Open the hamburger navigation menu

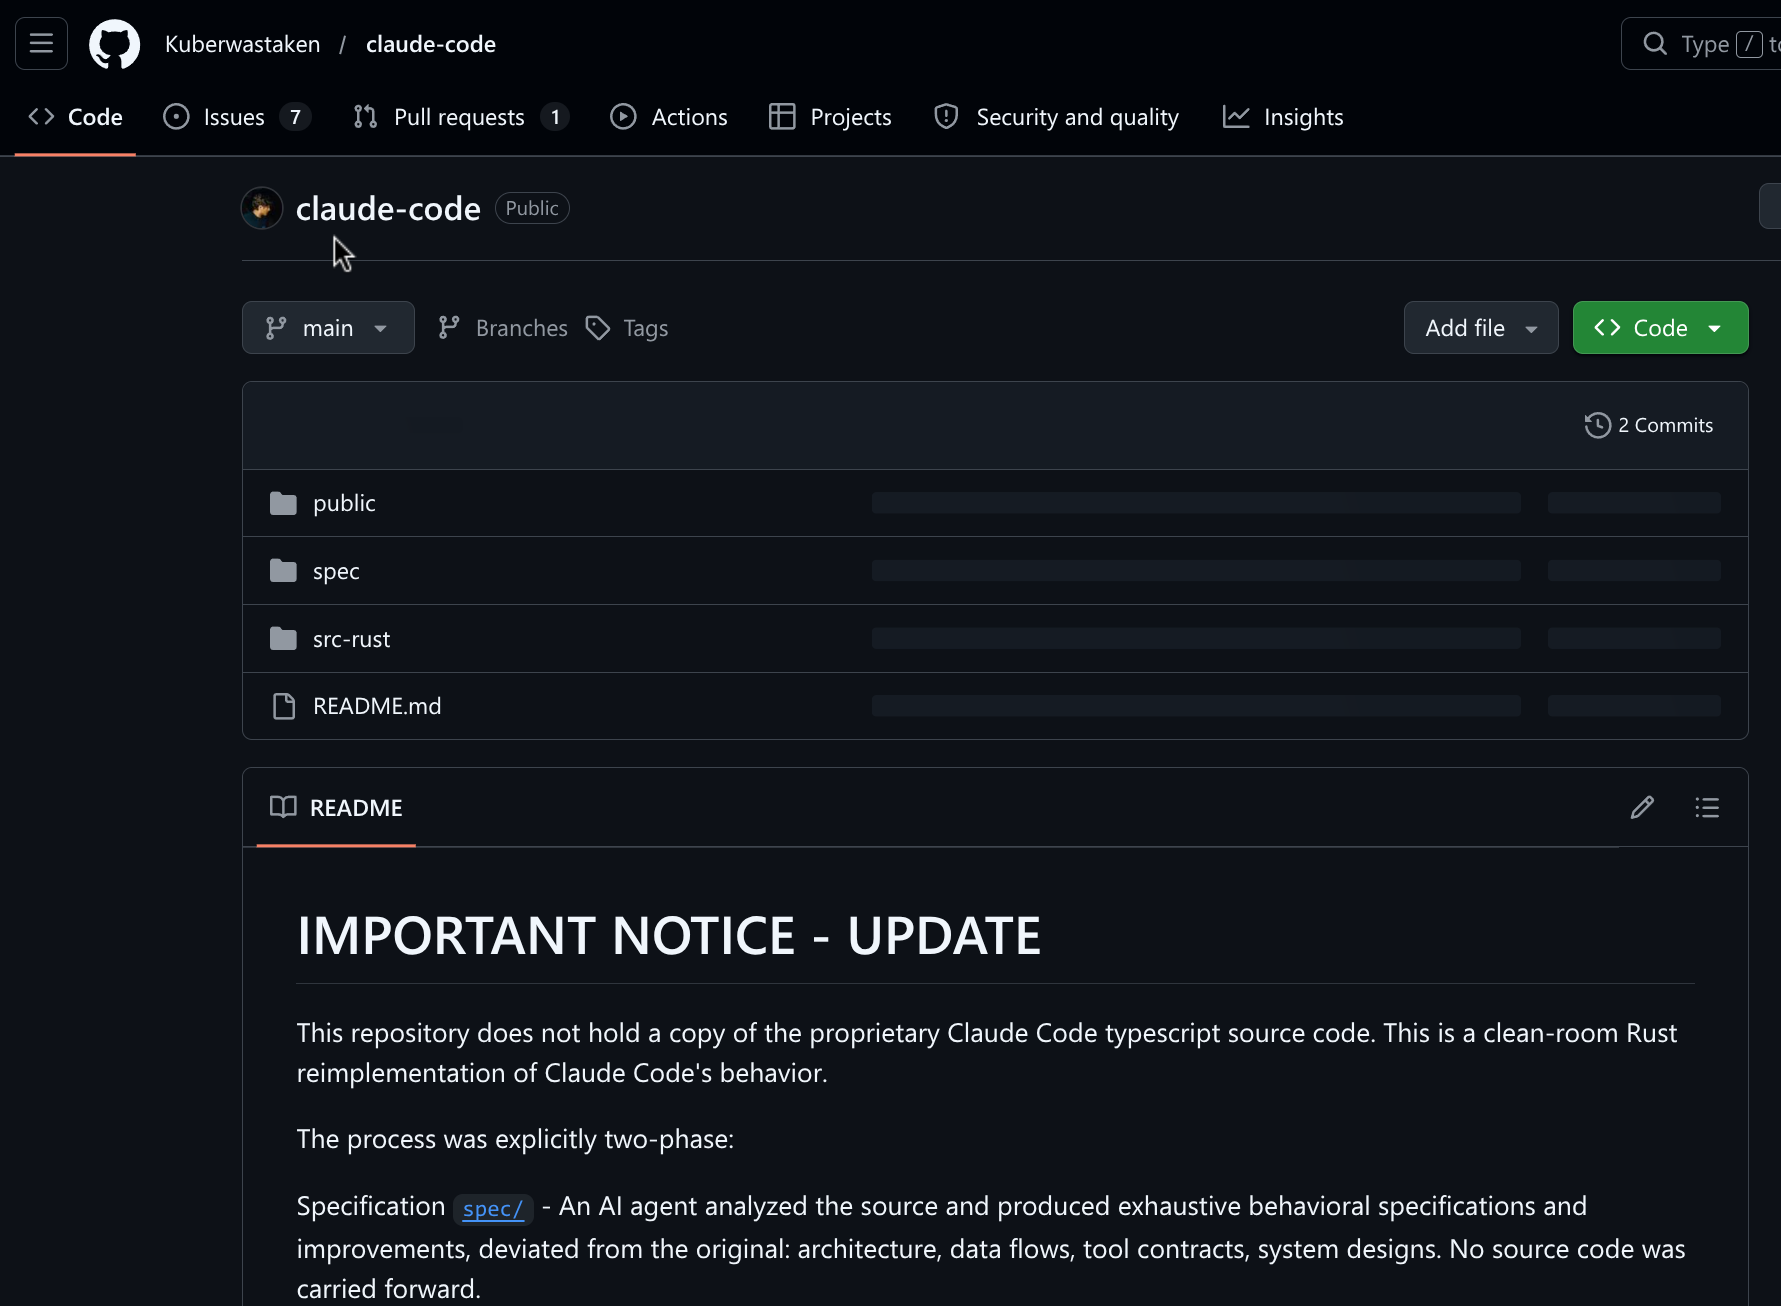click(x=41, y=44)
